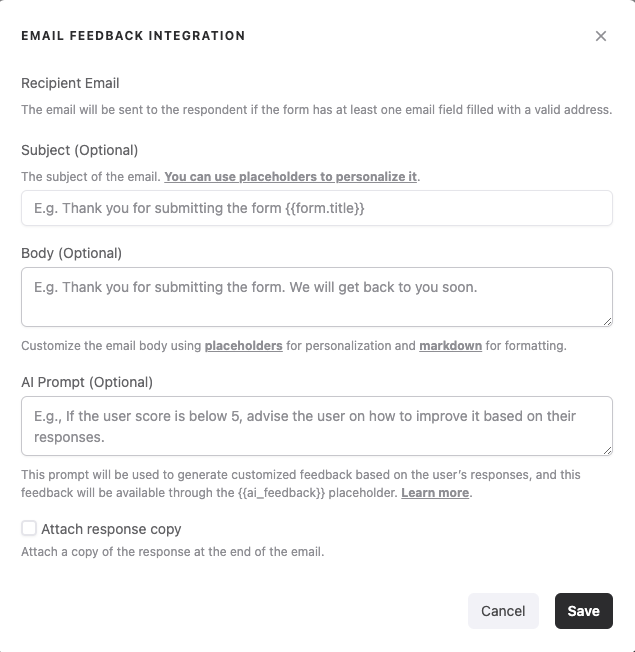Click the 'Body (Optional)' label
635x652 pixels.
(71, 253)
